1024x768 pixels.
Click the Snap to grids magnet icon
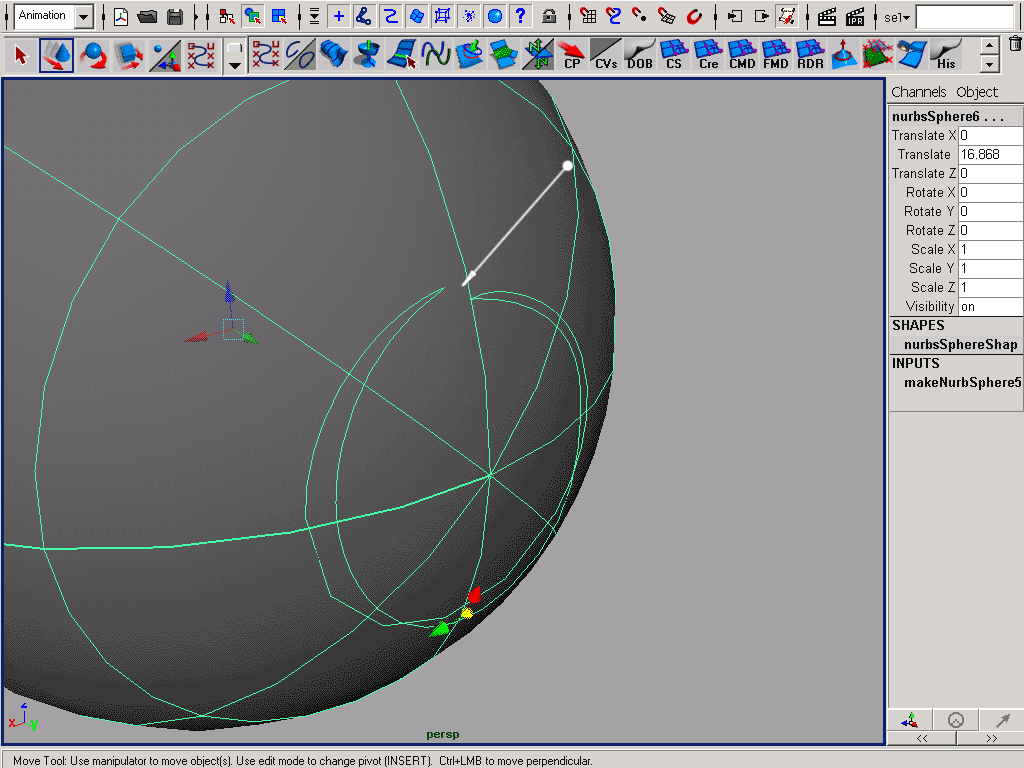click(589, 16)
